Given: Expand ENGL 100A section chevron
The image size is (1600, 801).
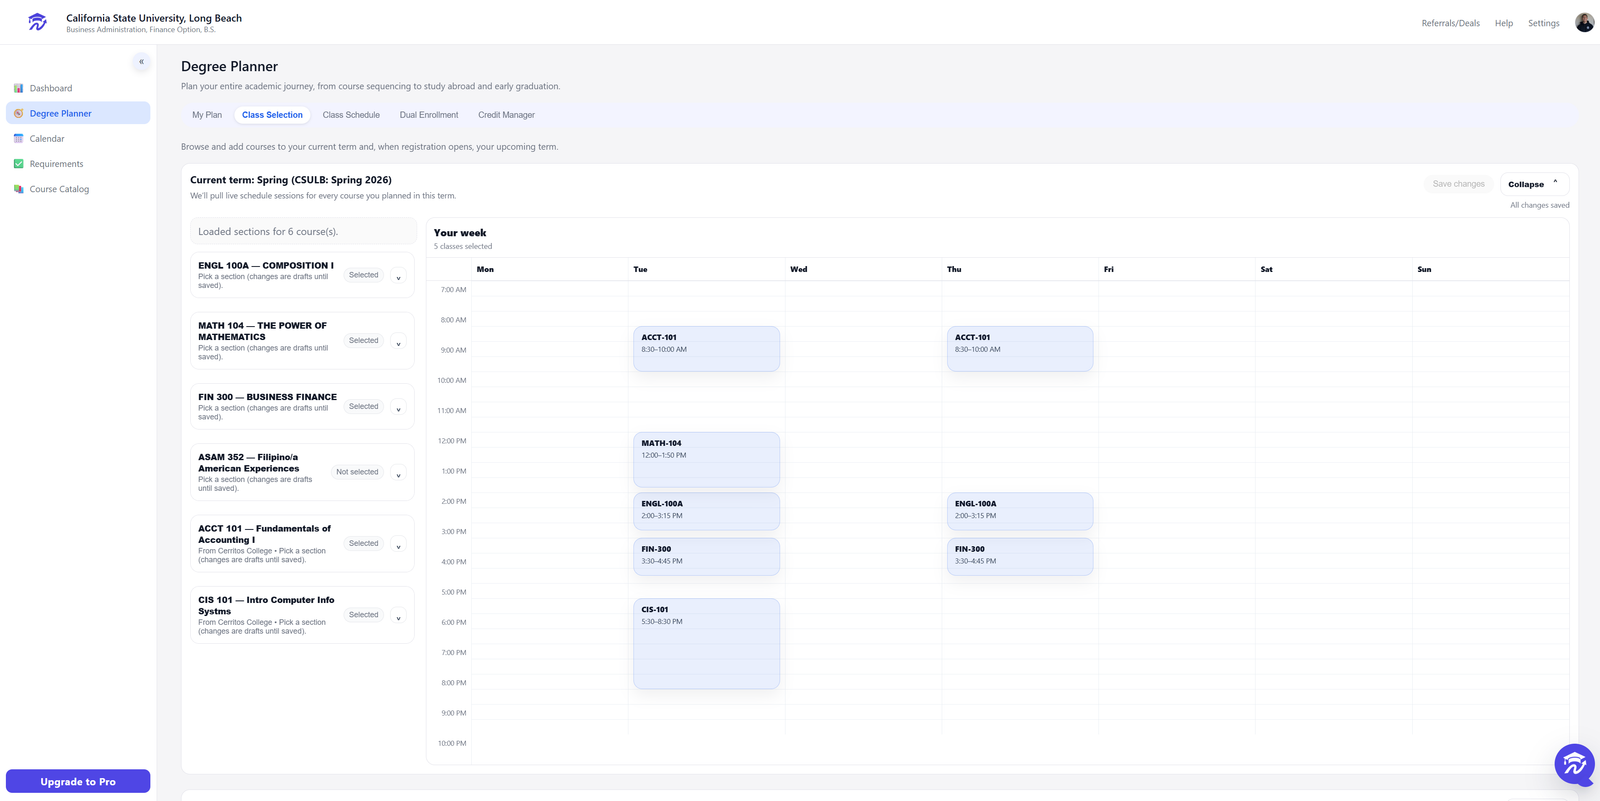Looking at the screenshot, I should [398, 277].
